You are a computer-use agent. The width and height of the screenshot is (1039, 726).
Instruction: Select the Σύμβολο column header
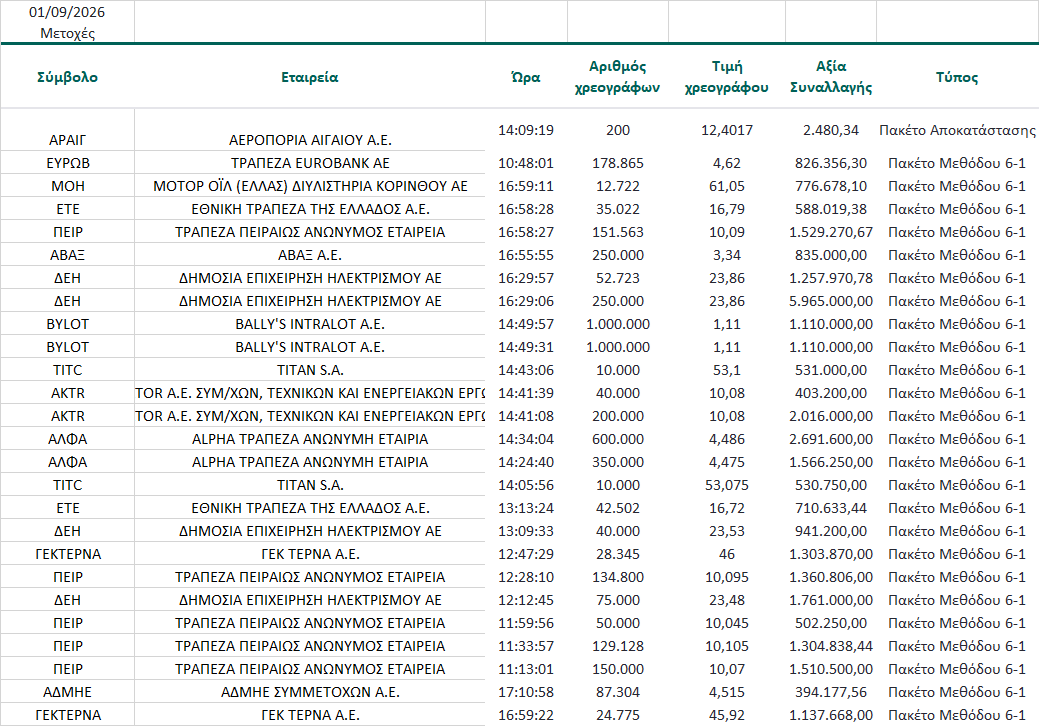click(x=67, y=77)
